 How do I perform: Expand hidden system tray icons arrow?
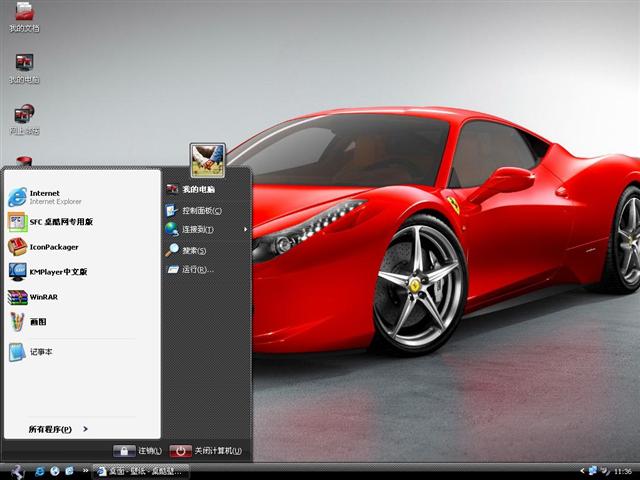582,471
